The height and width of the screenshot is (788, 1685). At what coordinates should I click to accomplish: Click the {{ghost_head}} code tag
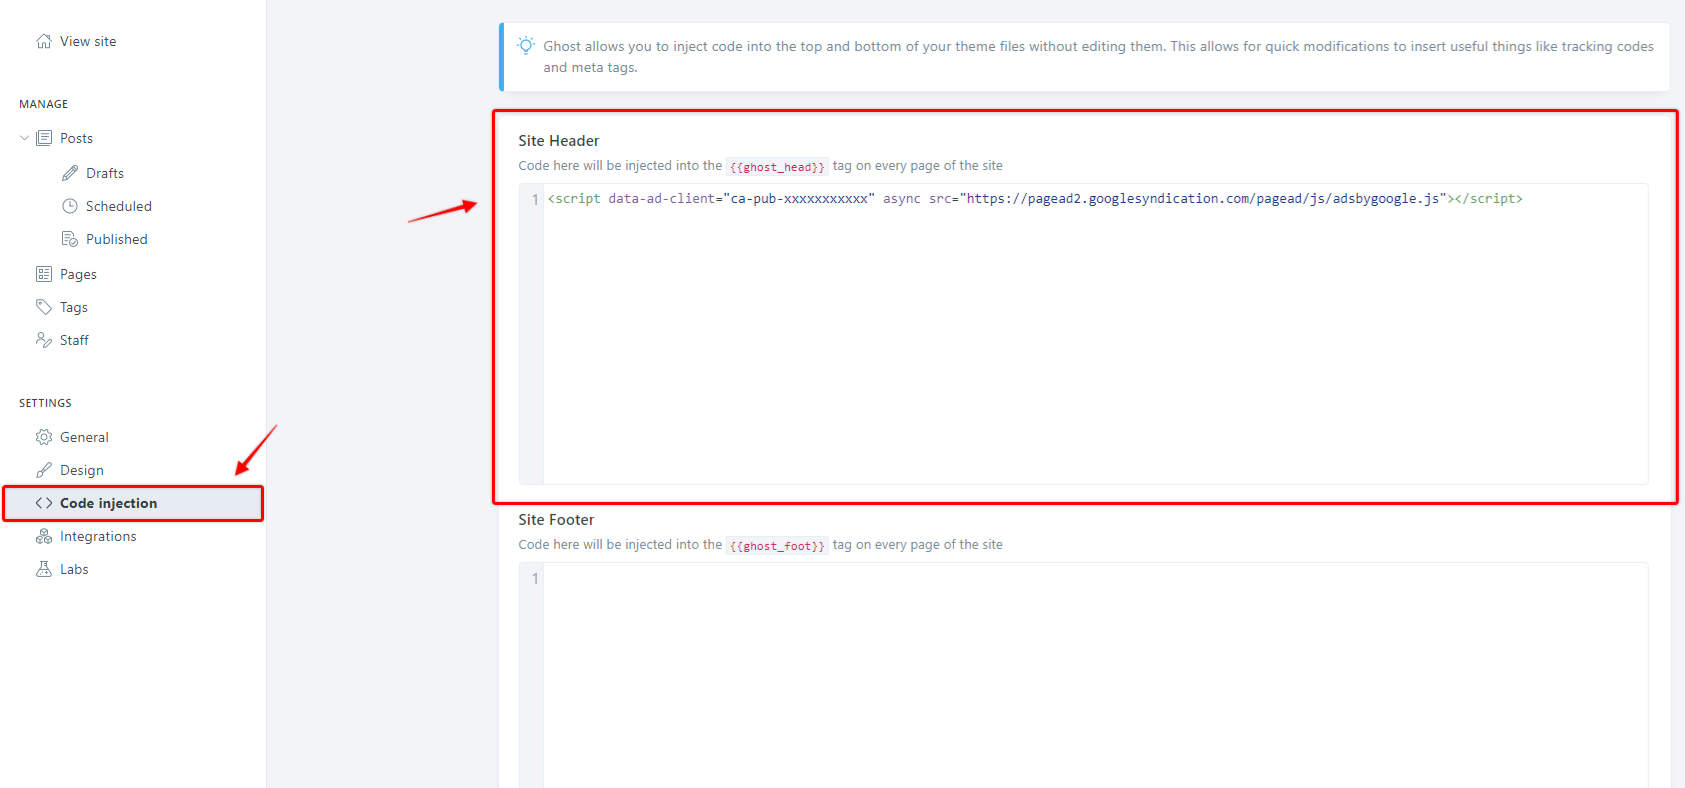click(777, 167)
